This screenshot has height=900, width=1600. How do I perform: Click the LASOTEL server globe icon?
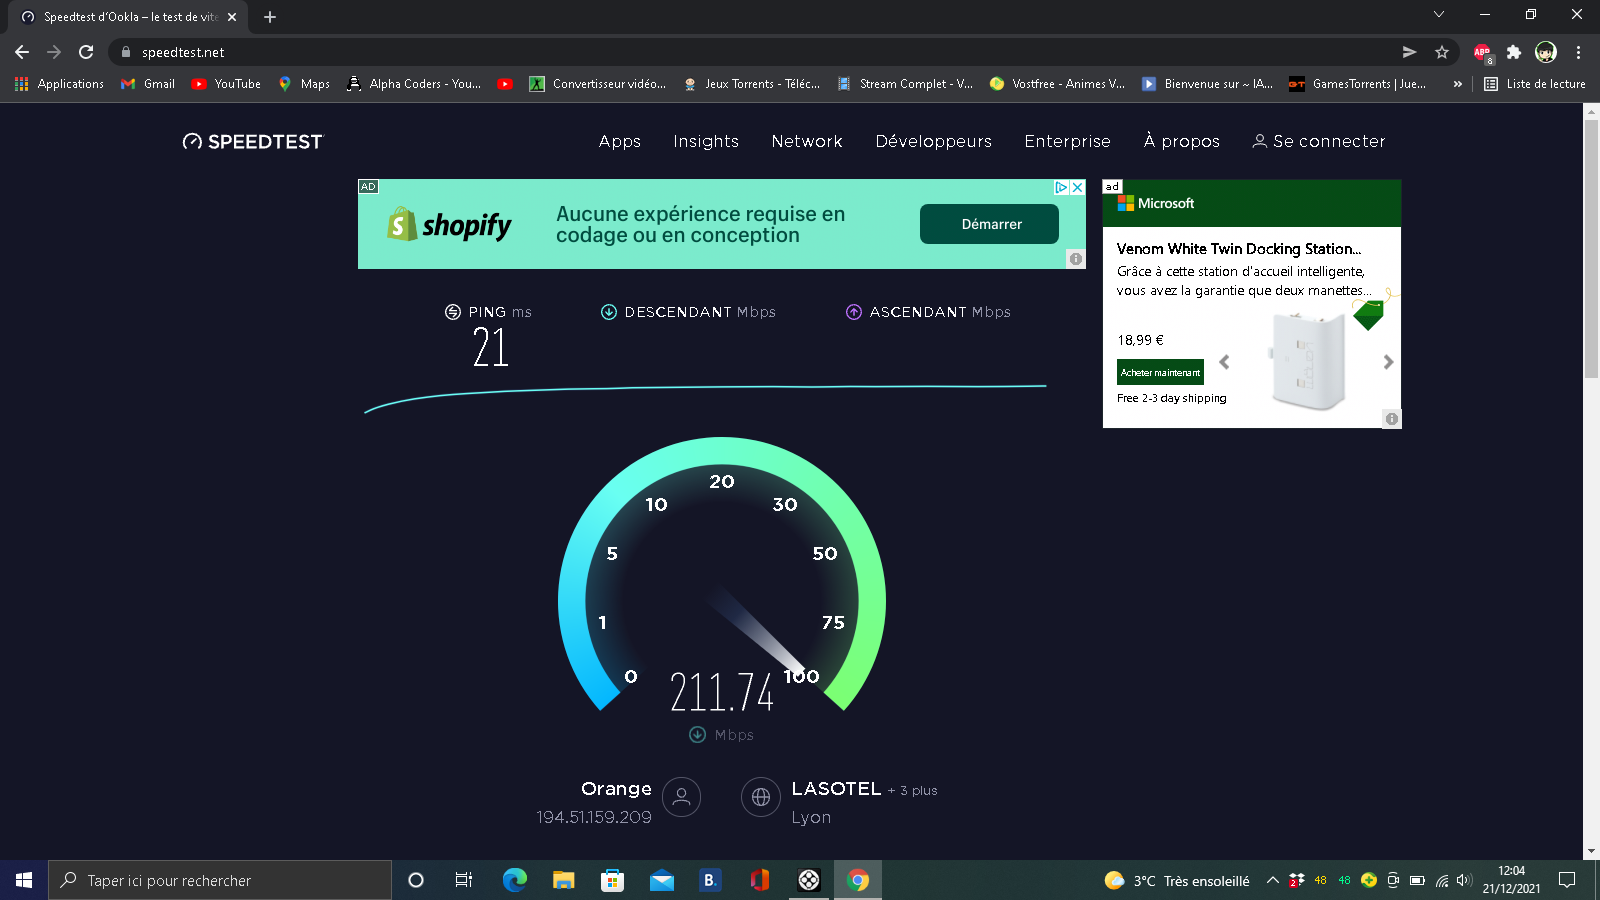(761, 797)
